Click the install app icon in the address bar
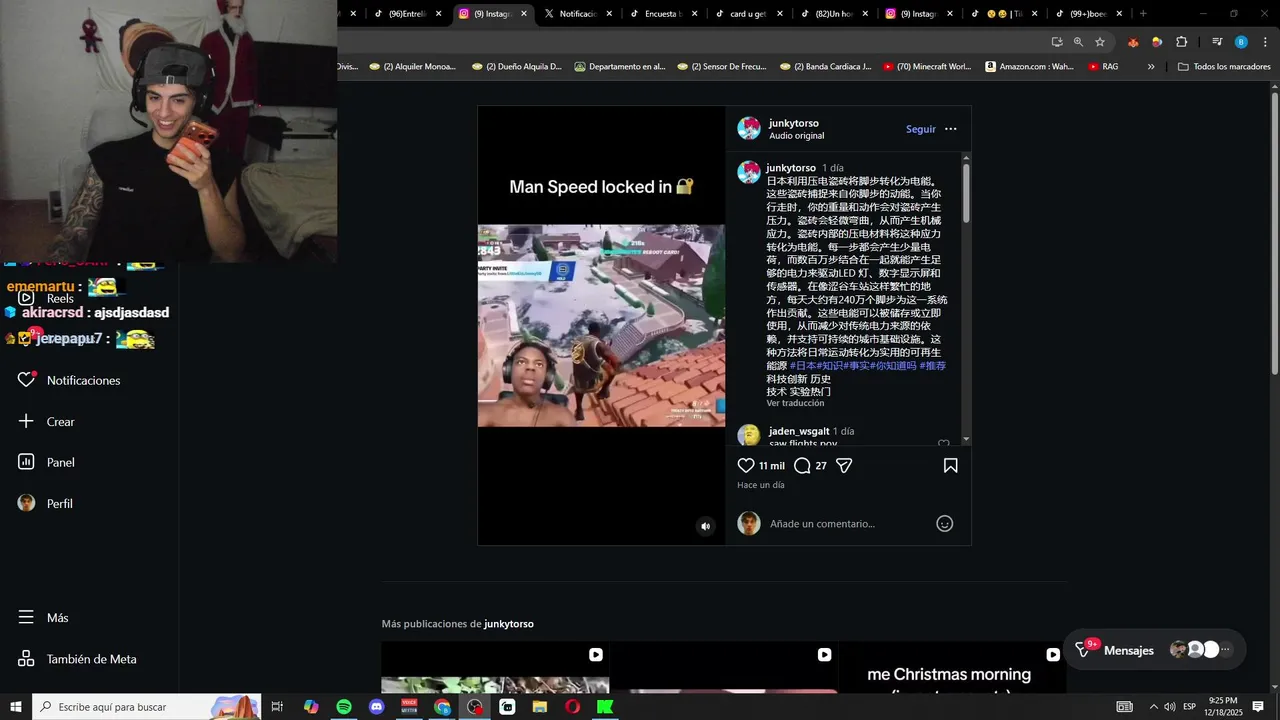The height and width of the screenshot is (720, 1280). [x=1057, y=42]
